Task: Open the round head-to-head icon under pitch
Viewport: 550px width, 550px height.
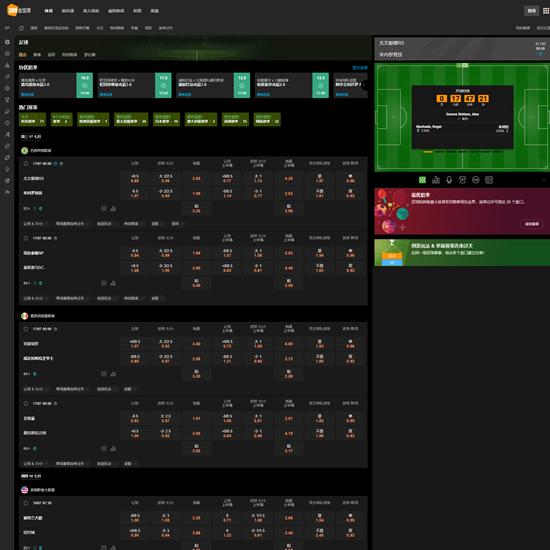Action: pos(476,180)
